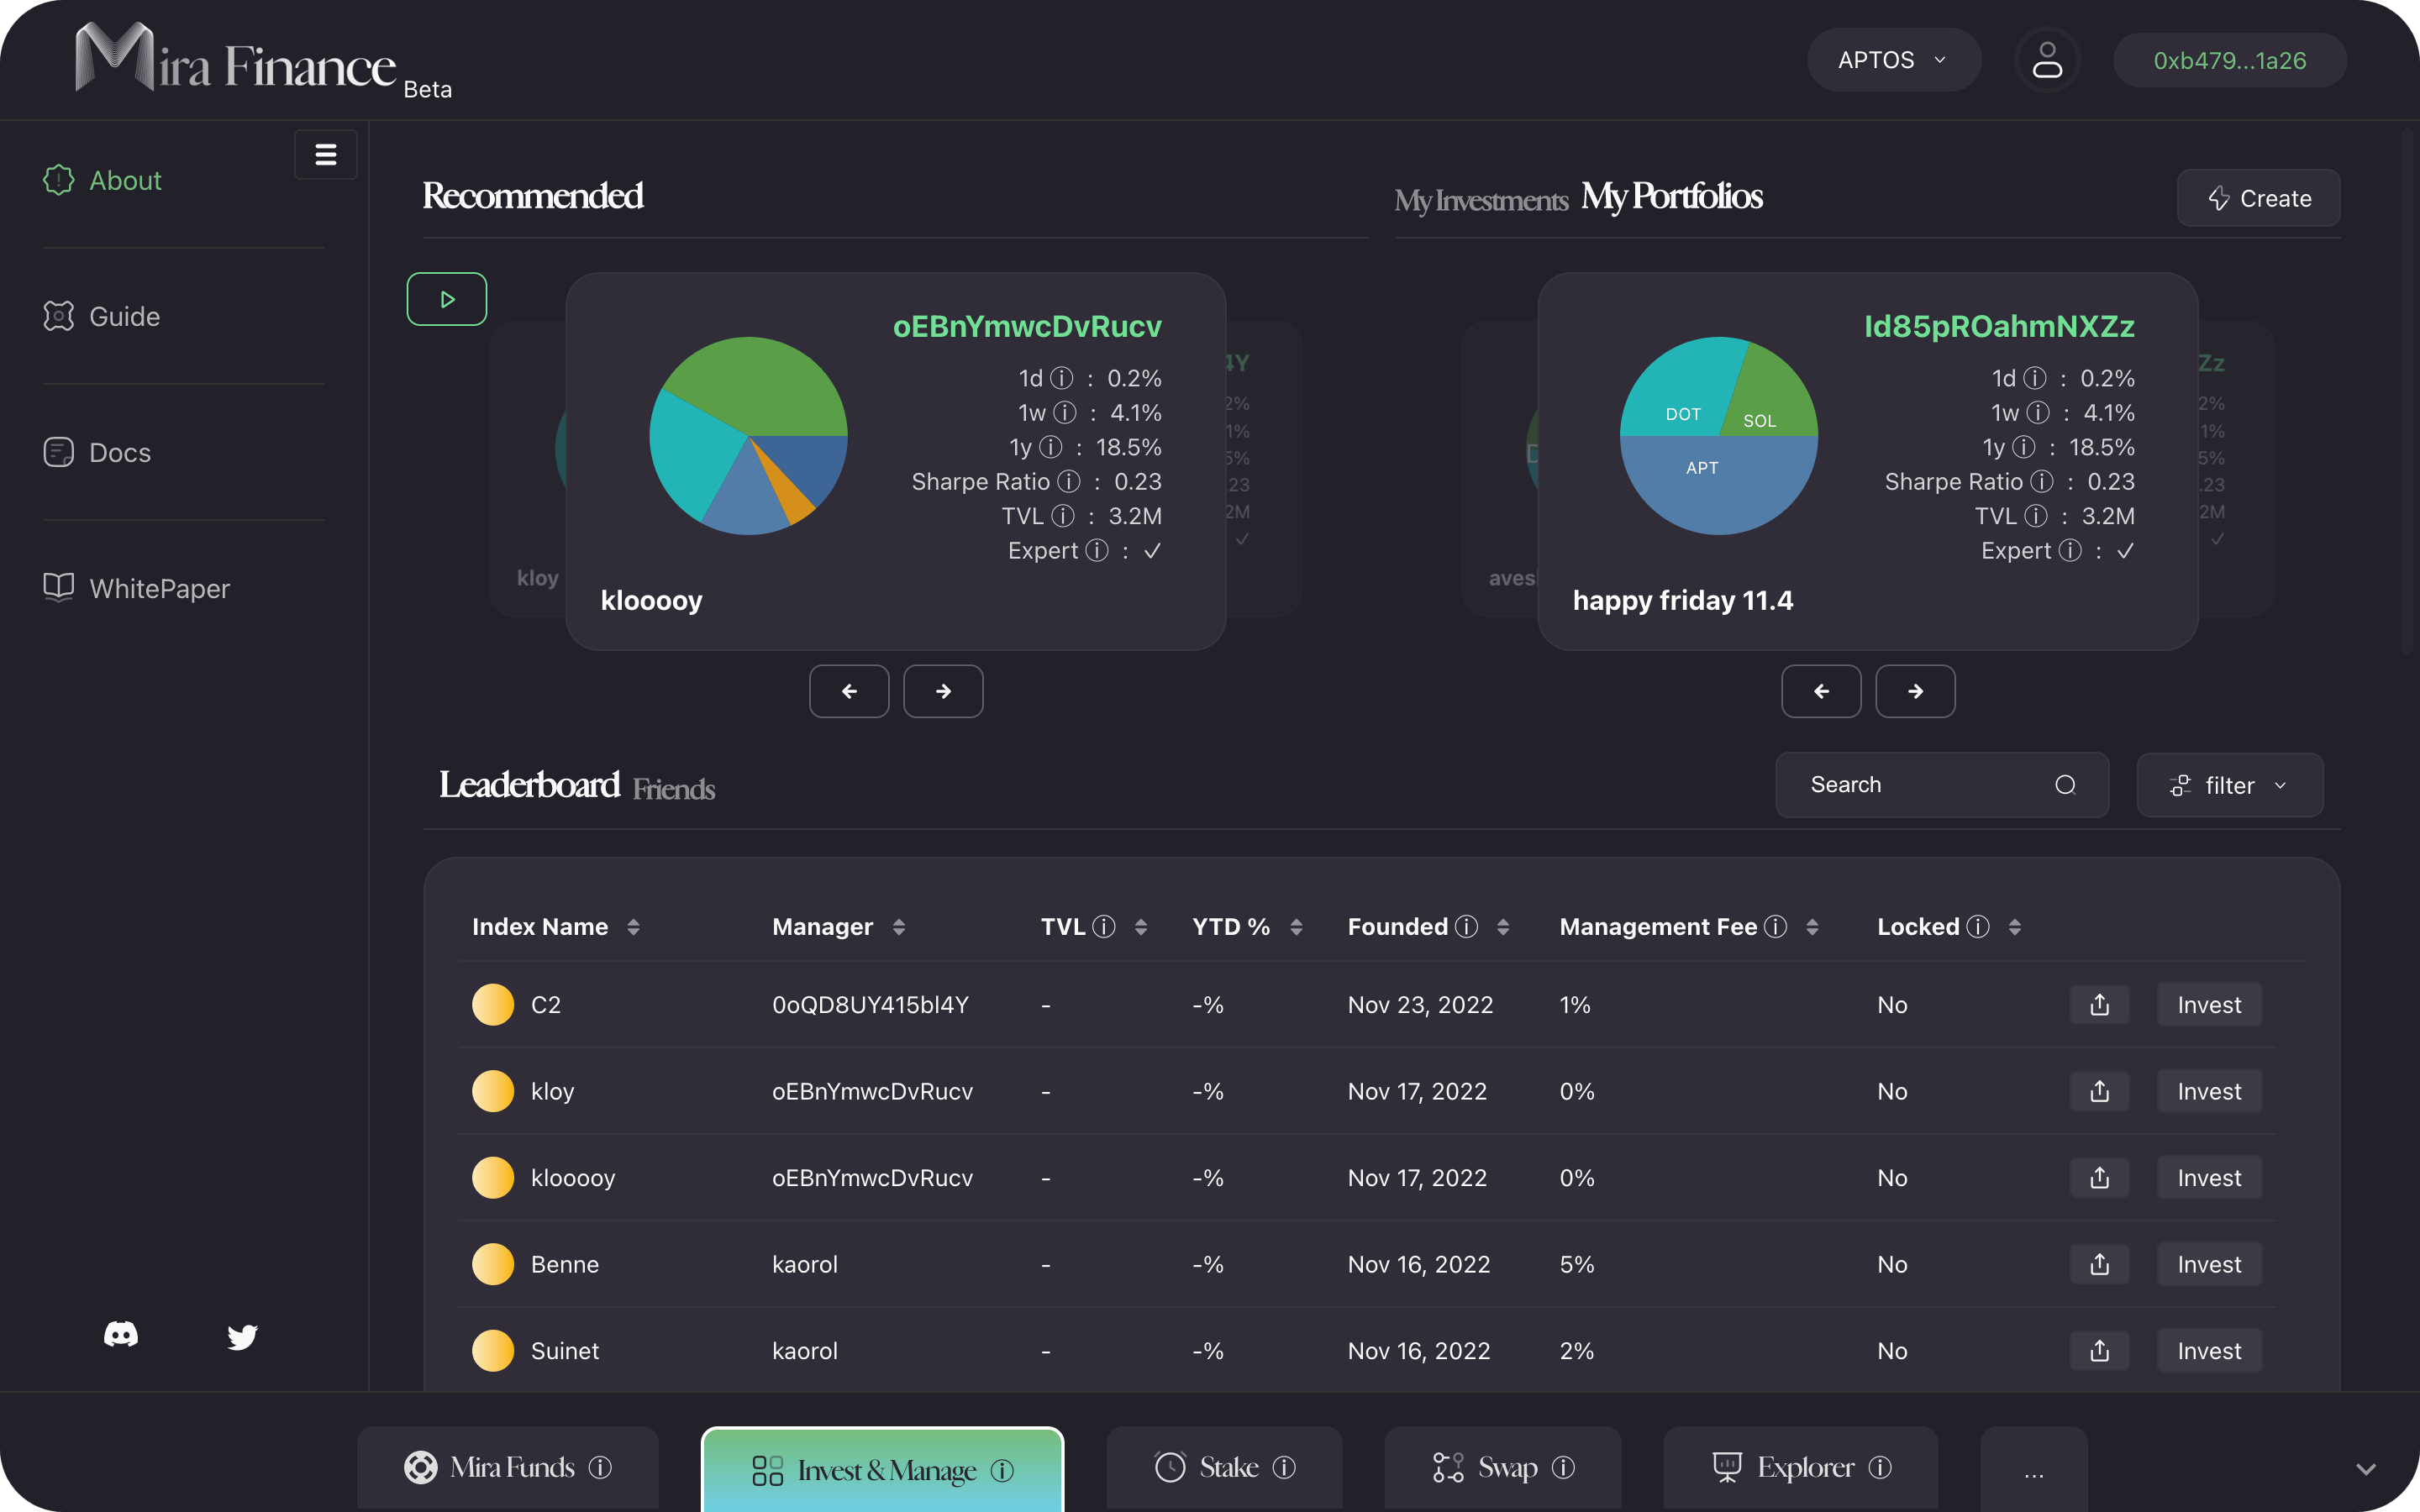This screenshot has height=1512, width=2420.
Task: Click the search magnifier icon
Action: pos(2065,785)
